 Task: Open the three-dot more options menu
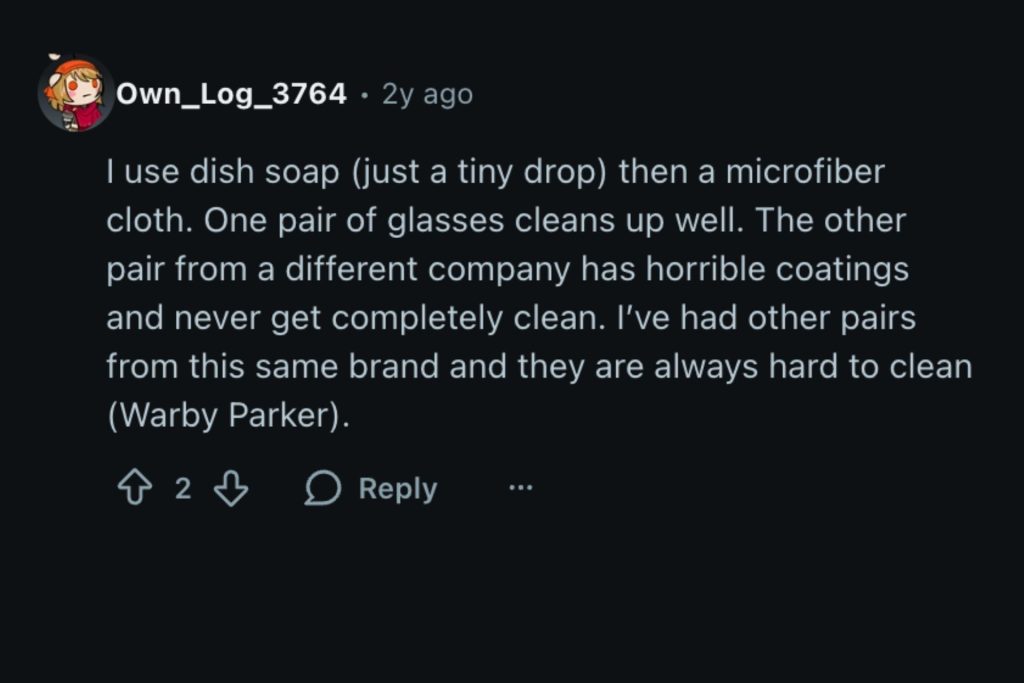[x=521, y=489]
